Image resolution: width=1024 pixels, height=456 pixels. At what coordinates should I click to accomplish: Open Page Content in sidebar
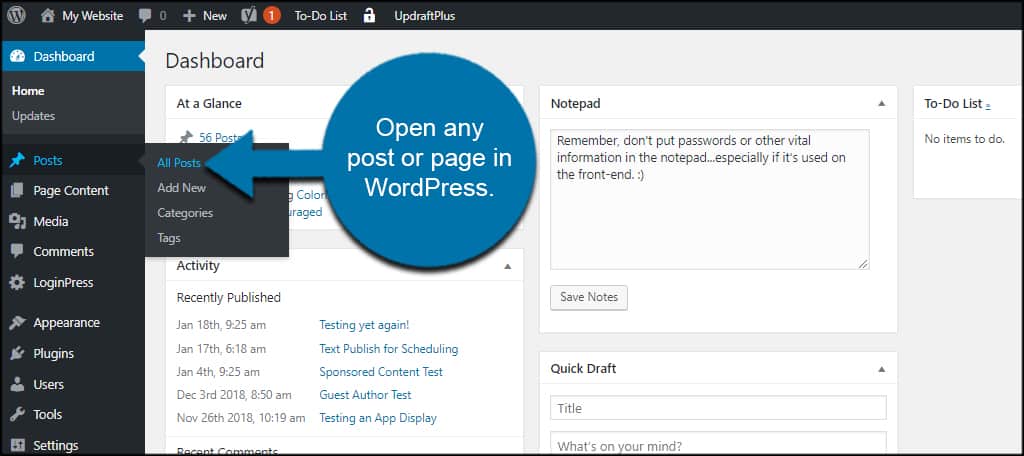pyautogui.click(x=72, y=191)
